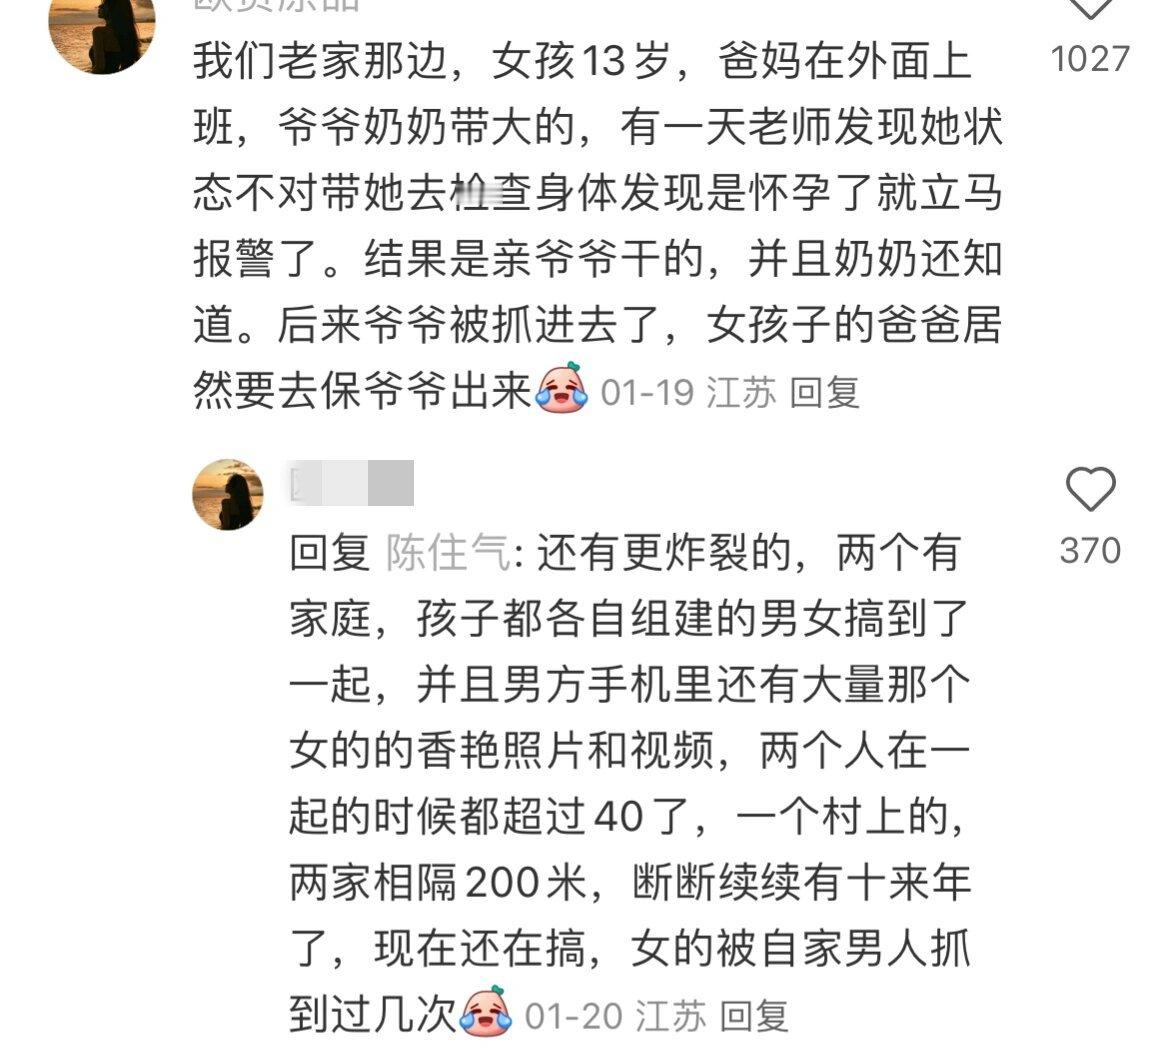The height and width of the screenshot is (1051, 1169).
Task: Open the reply author's small sunset avatar
Action: [x=227, y=494]
